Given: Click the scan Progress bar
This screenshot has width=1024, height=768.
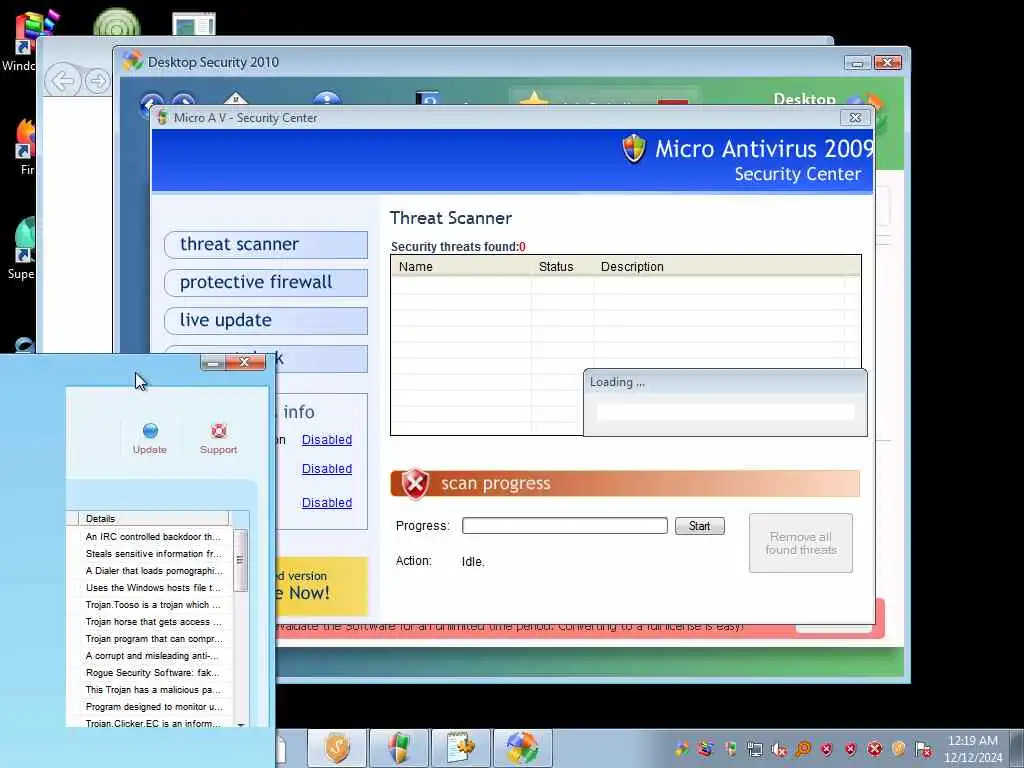Looking at the screenshot, I should pos(565,526).
